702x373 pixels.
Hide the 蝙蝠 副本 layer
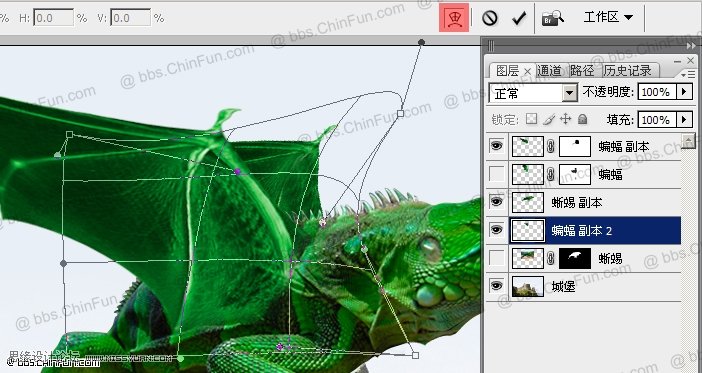497,146
